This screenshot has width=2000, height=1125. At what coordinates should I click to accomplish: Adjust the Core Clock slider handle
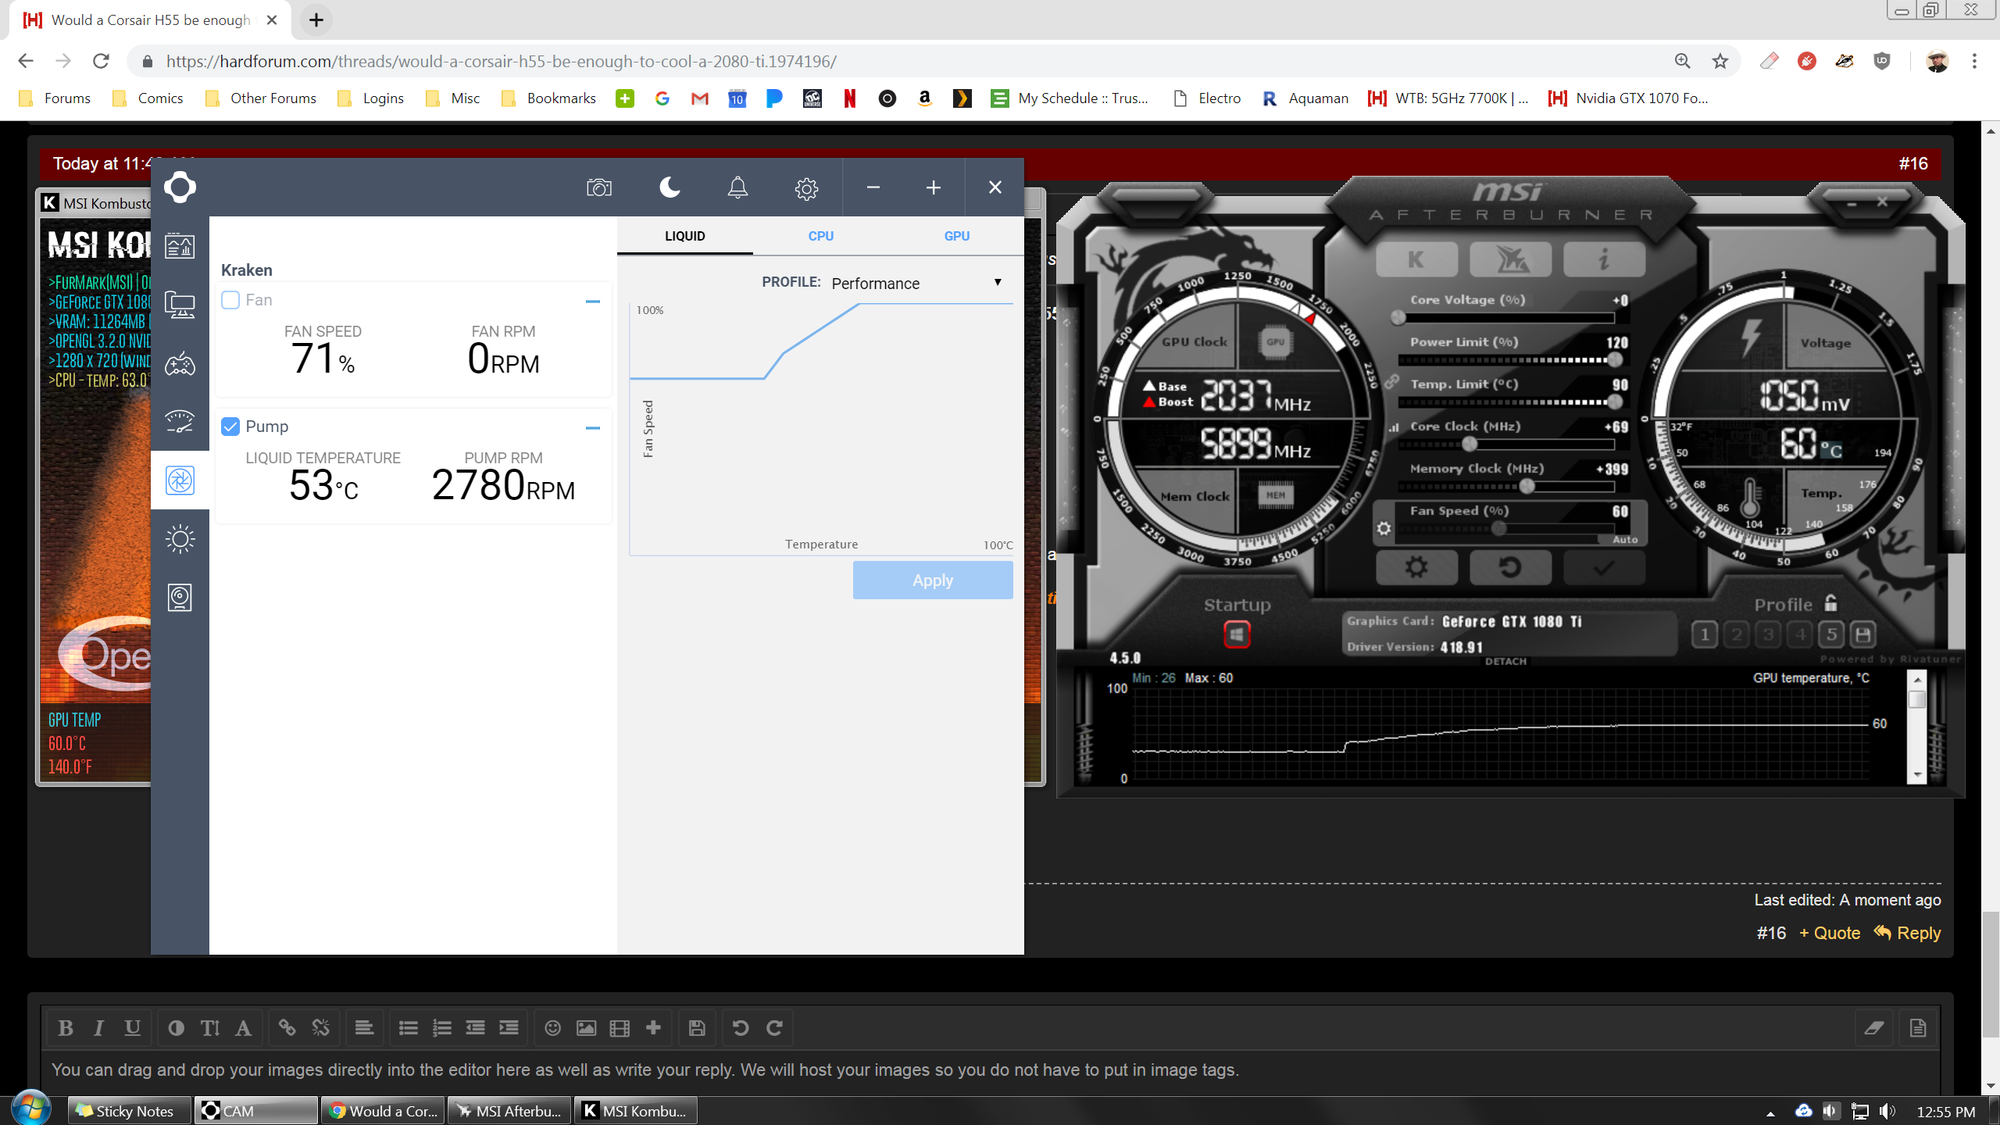[x=1469, y=444]
